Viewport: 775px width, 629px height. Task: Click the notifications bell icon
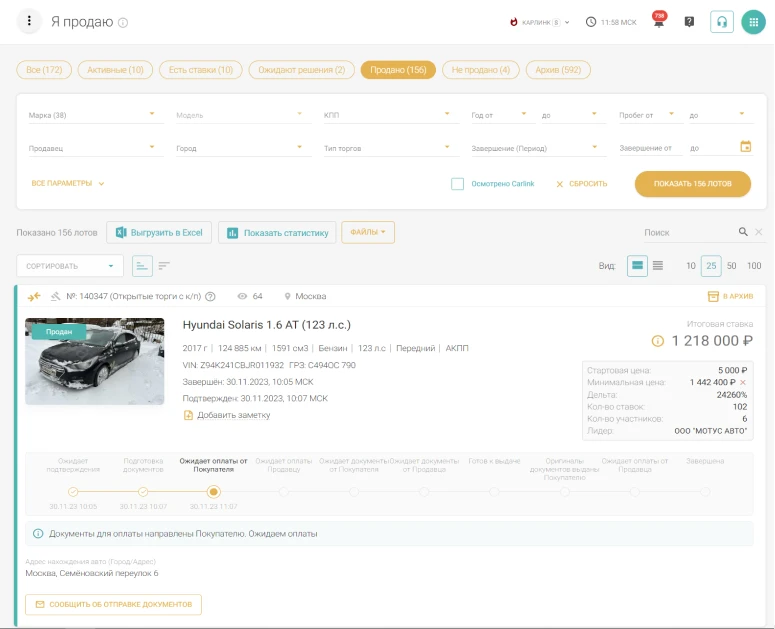(x=658, y=22)
